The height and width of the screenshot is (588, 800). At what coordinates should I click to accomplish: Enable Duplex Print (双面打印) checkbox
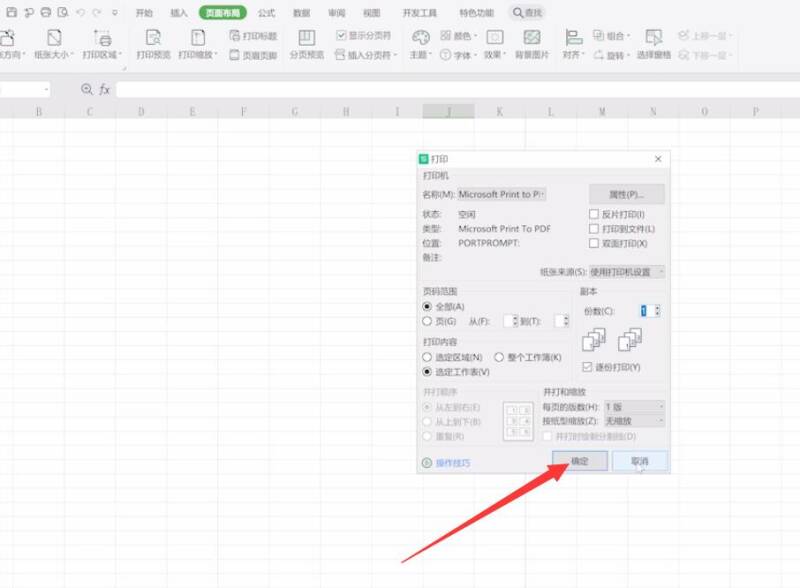(594, 243)
